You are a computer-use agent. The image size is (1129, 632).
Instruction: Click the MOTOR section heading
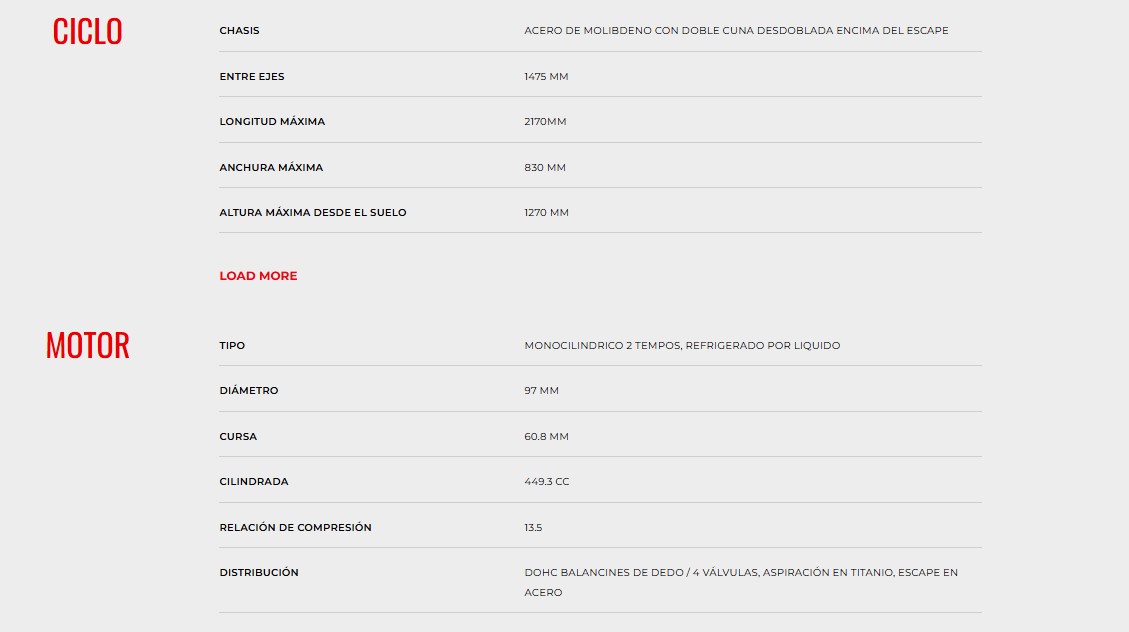tap(87, 346)
